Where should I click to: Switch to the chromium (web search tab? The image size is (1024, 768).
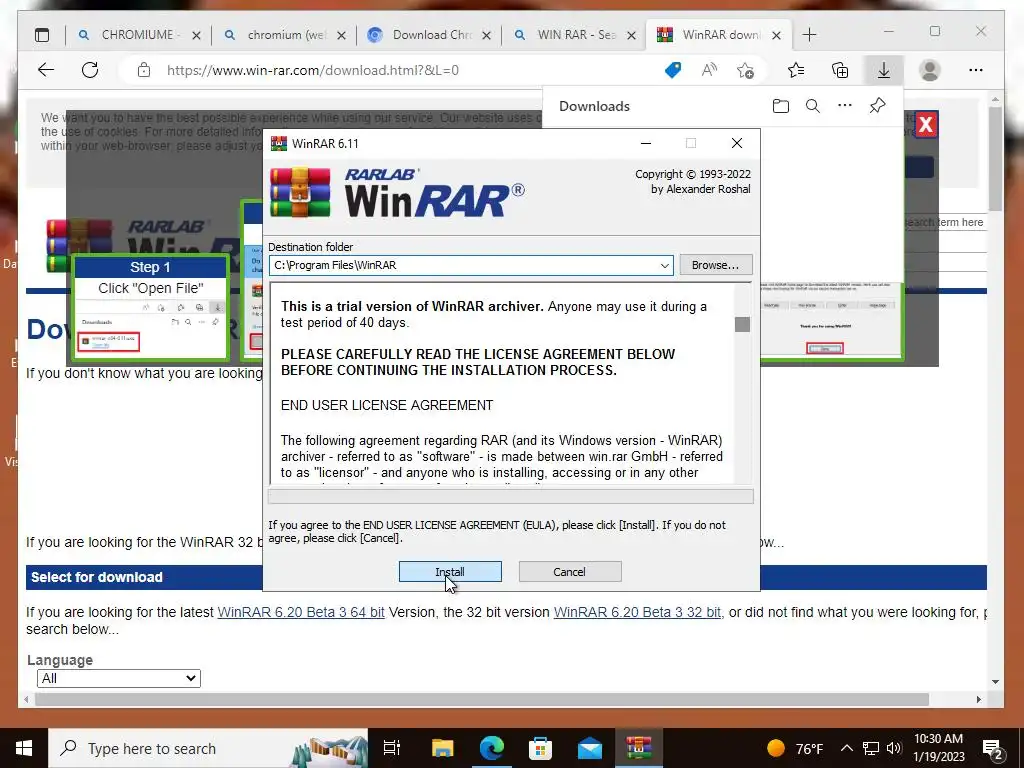(x=286, y=35)
